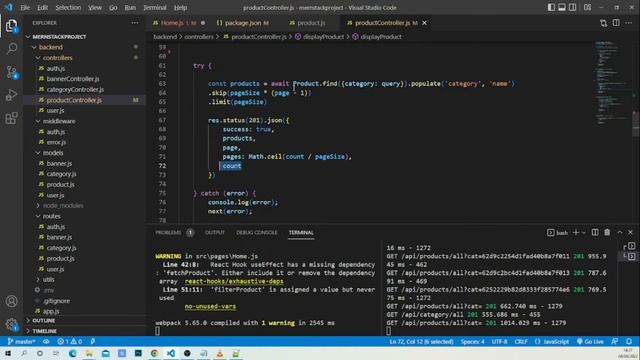Toggle secondary side bar layout icon
The width and height of the screenshot is (640, 360).
point(573,7)
